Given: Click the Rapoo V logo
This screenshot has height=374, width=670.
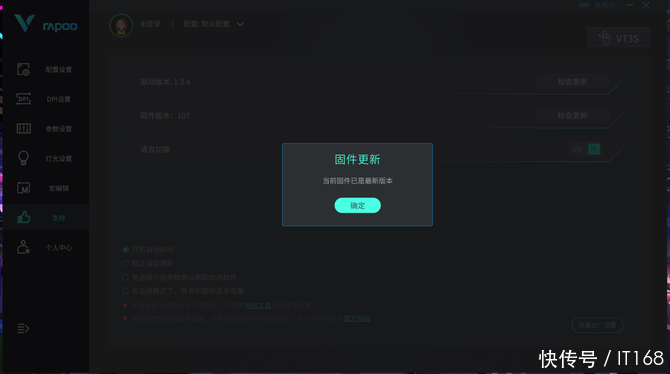Looking at the screenshot, I should (x=25, y=23).
